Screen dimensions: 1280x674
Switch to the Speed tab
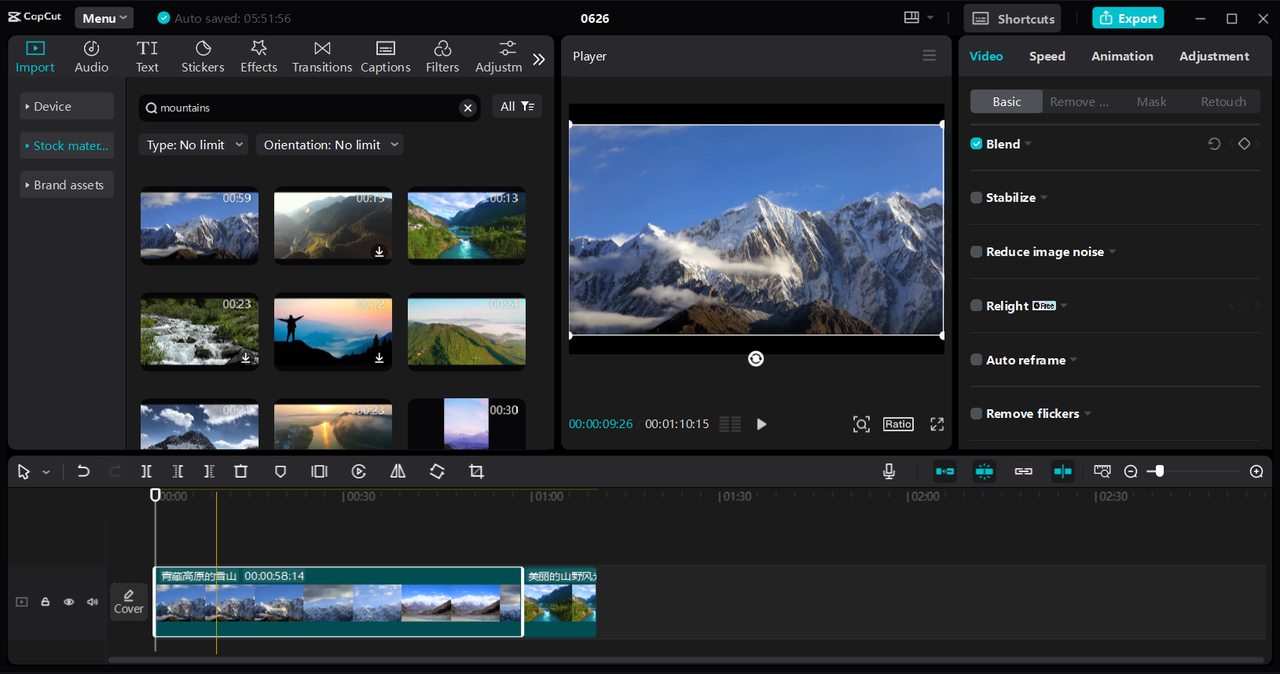[1047, 56]
